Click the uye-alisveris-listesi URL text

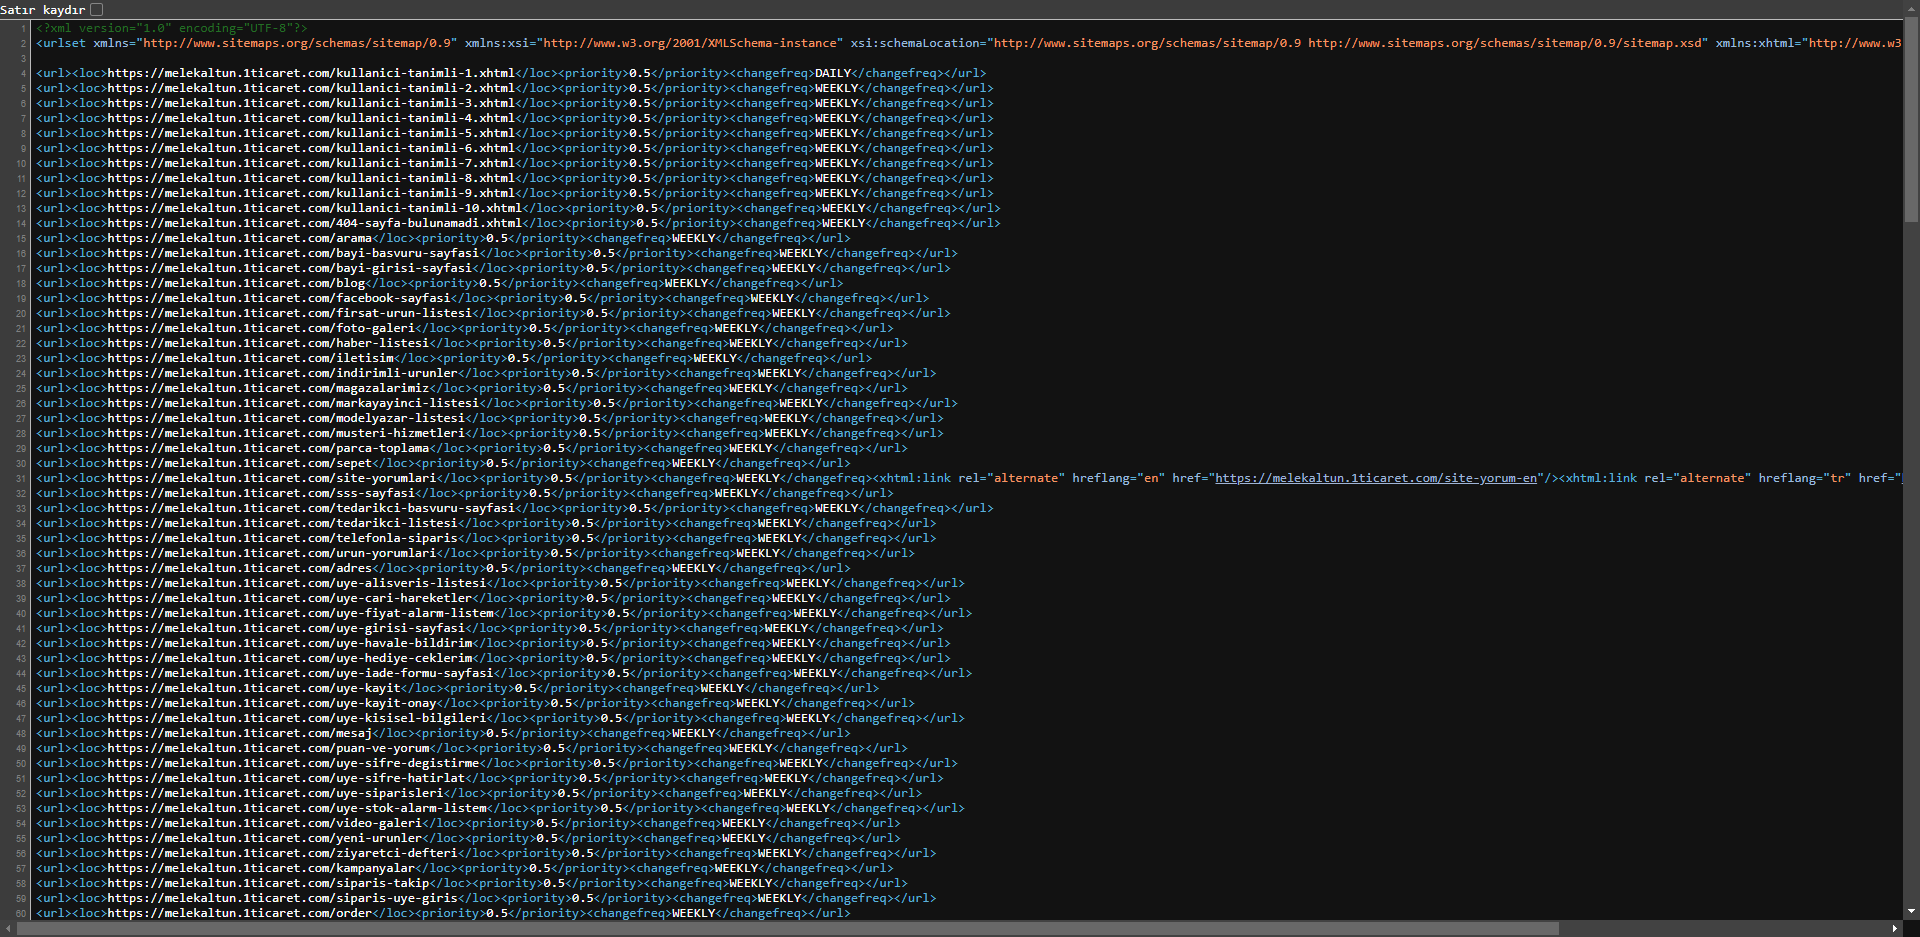click(296, 583)
